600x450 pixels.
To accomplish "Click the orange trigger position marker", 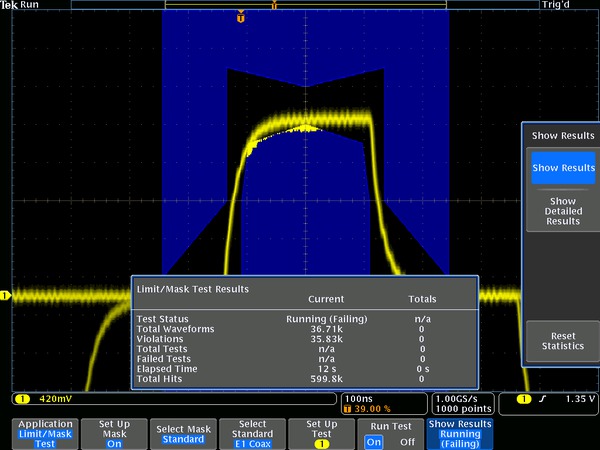I will pos(240,17).
